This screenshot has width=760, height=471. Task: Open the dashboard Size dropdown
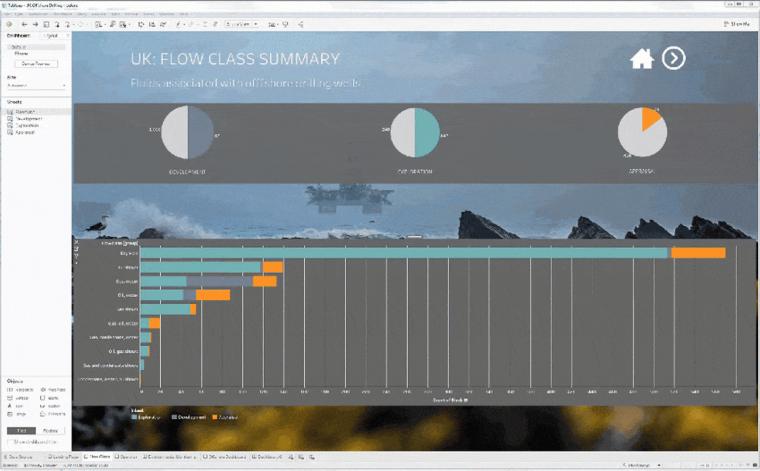(x=36, y=86)
